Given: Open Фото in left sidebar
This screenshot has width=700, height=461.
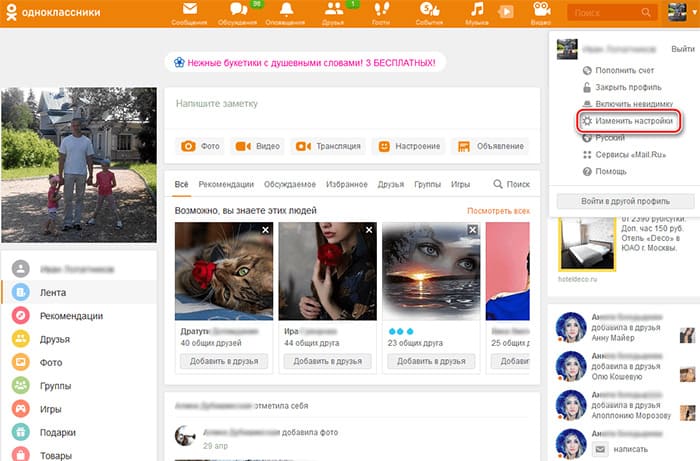Looking at the screenshot, I should pyautogui.click(x=79, y=362).
